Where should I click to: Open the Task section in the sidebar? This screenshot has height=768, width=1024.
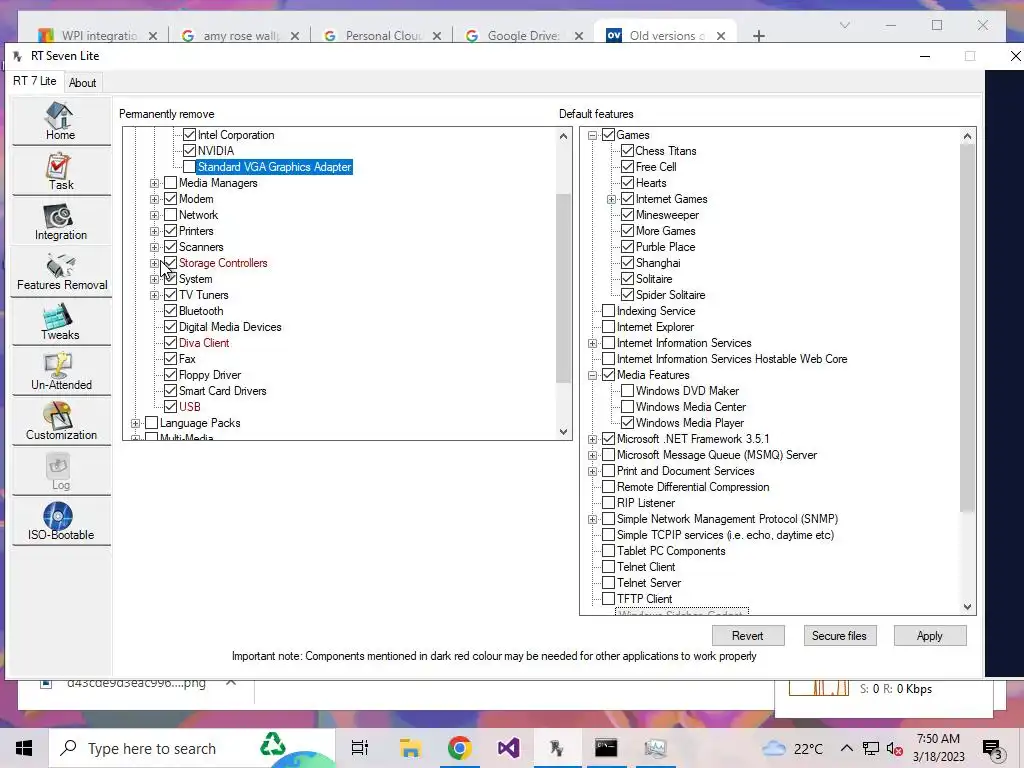pos(61,171)
